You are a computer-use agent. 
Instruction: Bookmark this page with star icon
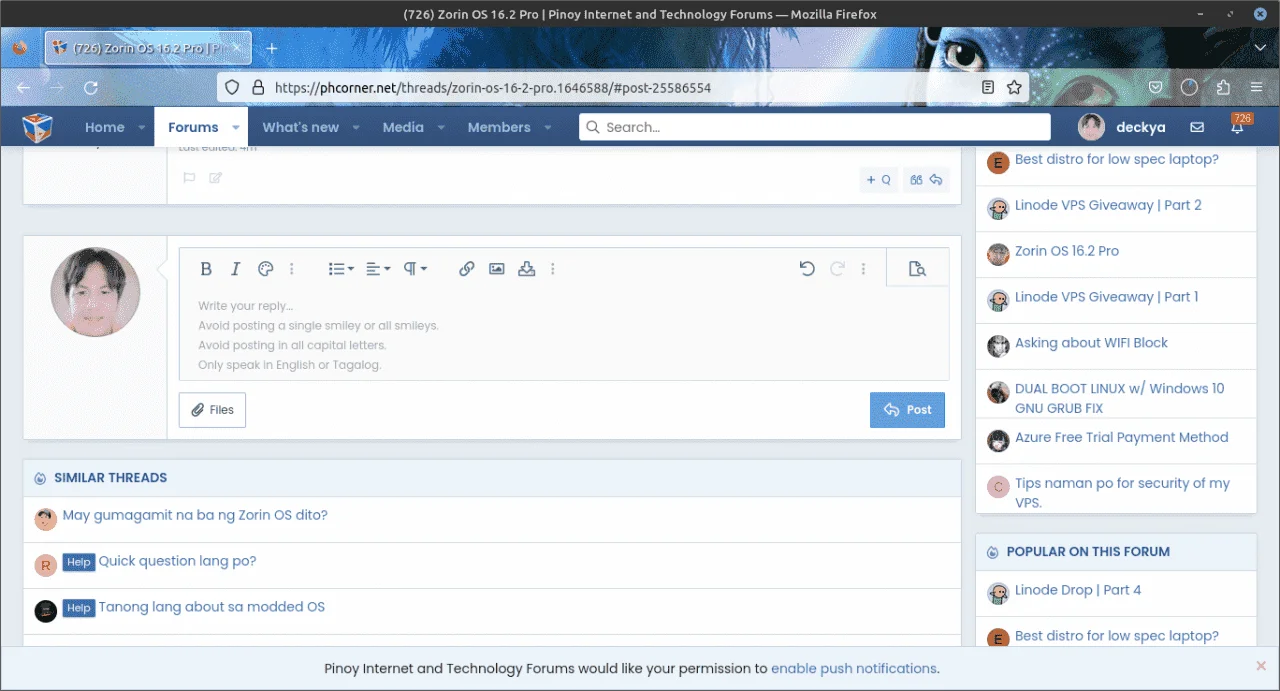pos(1014,87)
